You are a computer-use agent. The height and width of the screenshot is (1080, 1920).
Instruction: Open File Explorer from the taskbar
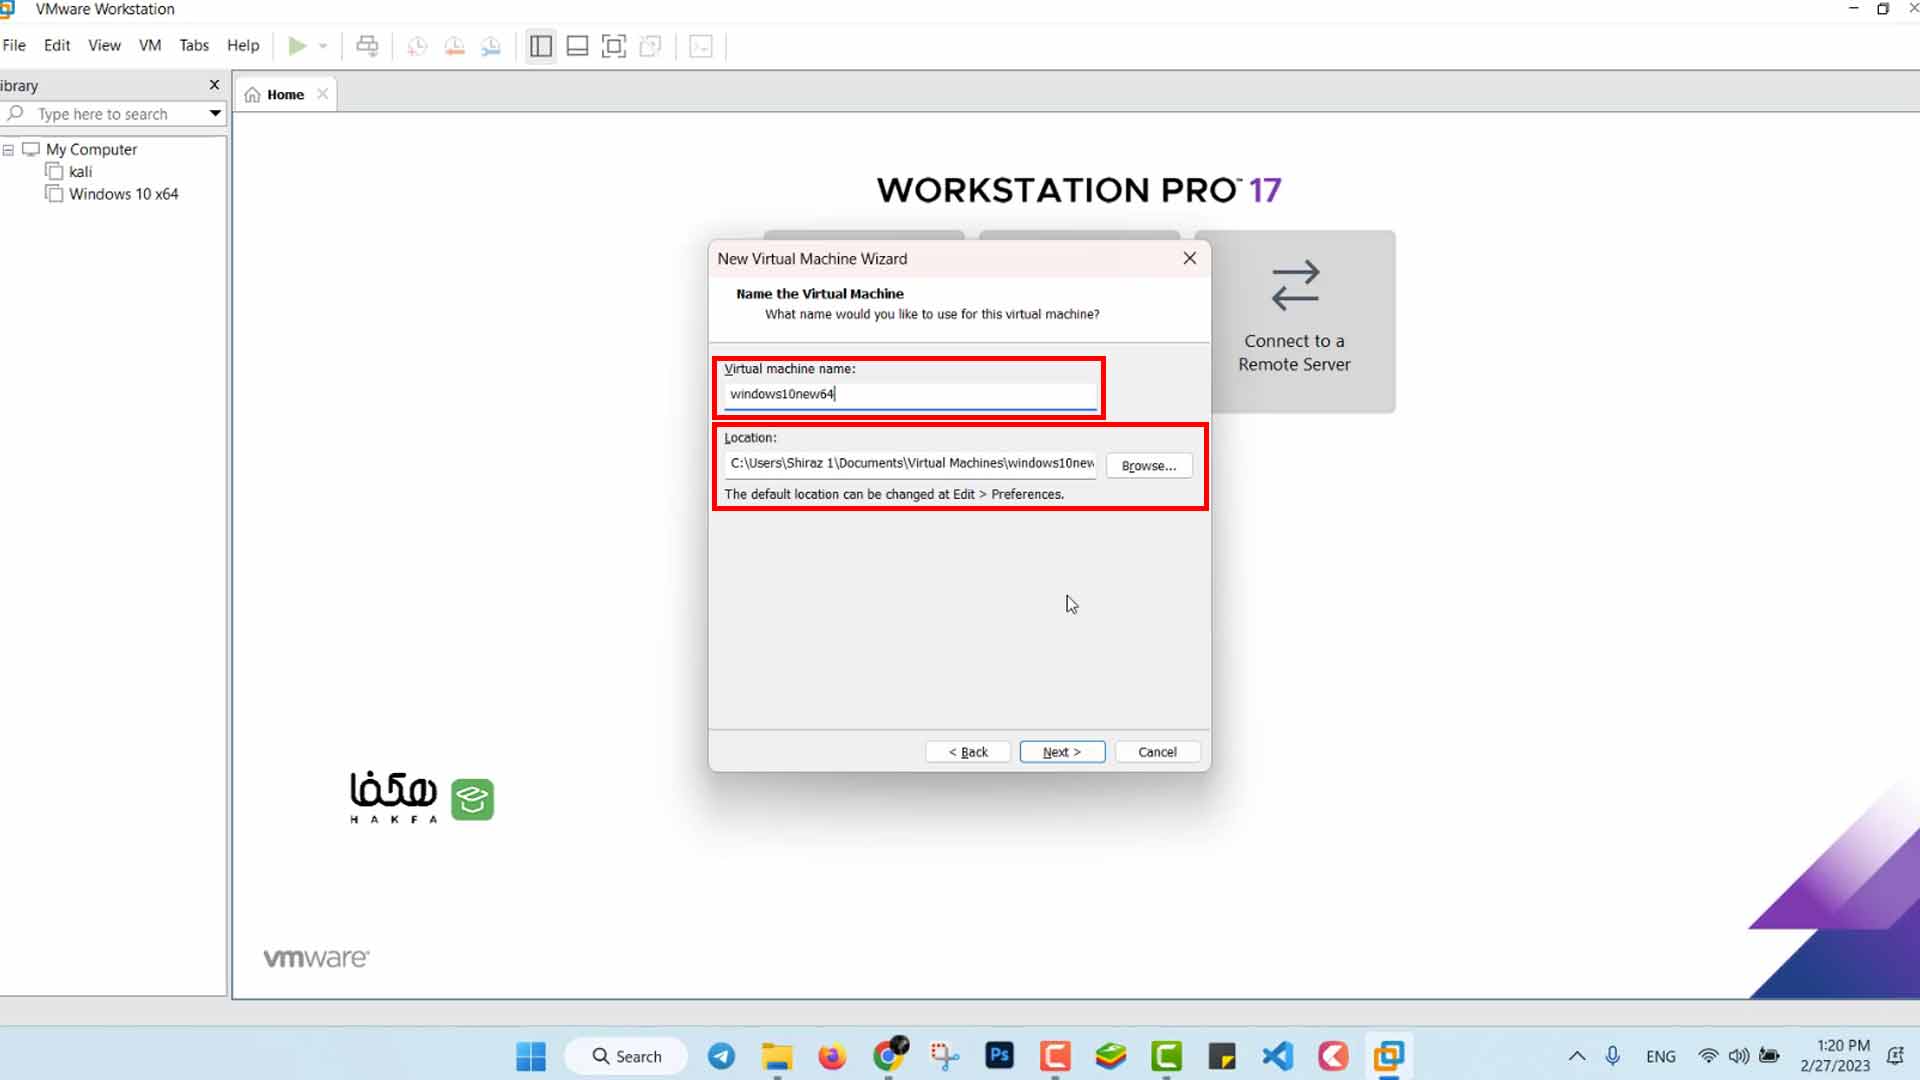[777, 1056]
